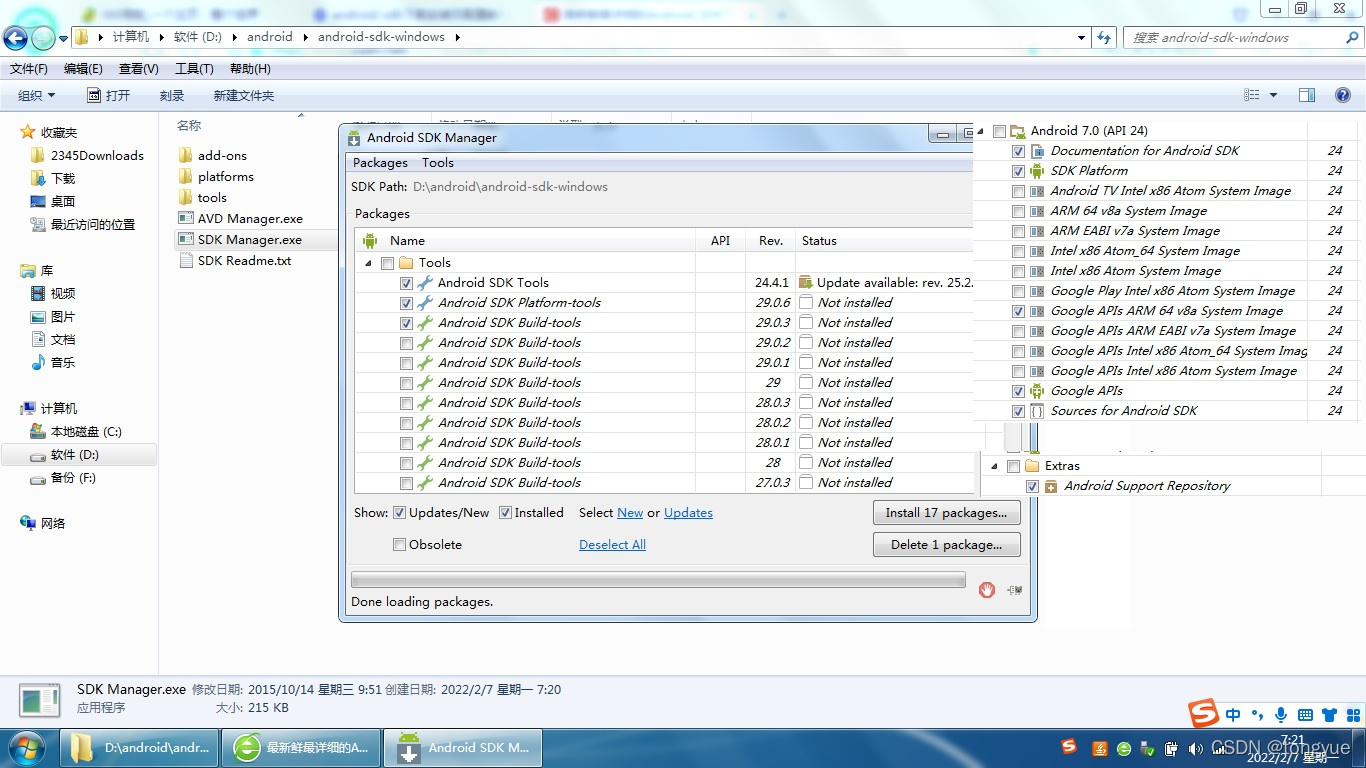Uncheck Google APIs ARM 64 v8a System Image
The height and width of the screenshot is (768, 1366).
click(x=1018, y=311)
